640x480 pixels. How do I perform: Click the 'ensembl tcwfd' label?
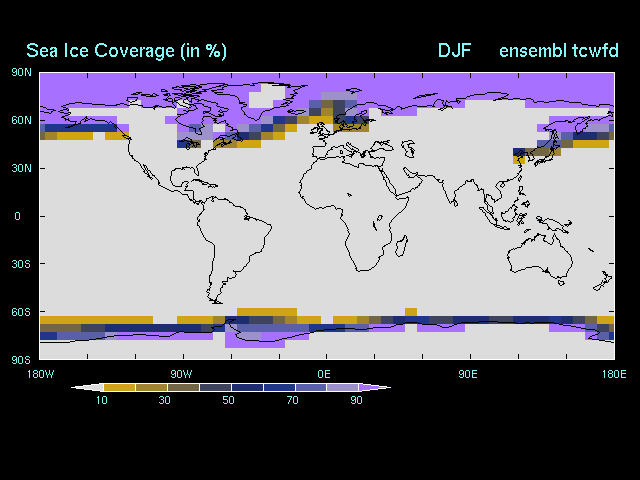pyautogui.click(x=559, y=51)
